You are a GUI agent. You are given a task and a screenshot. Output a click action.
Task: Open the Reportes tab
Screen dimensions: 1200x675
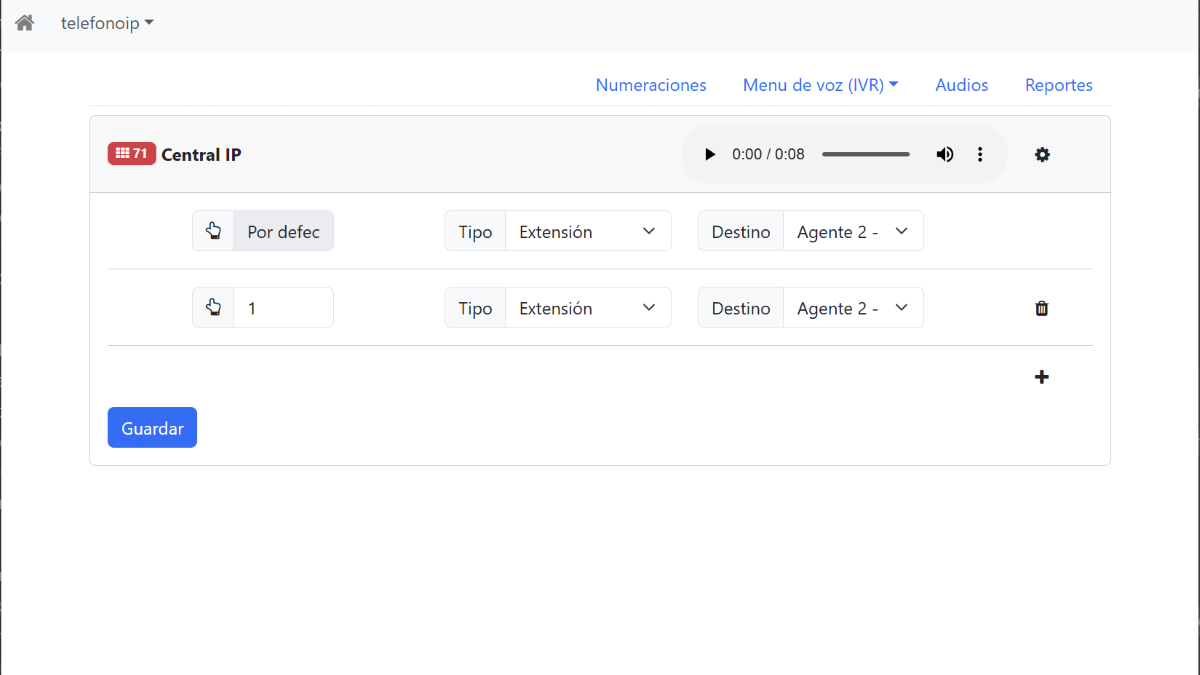click(1059, 85)
